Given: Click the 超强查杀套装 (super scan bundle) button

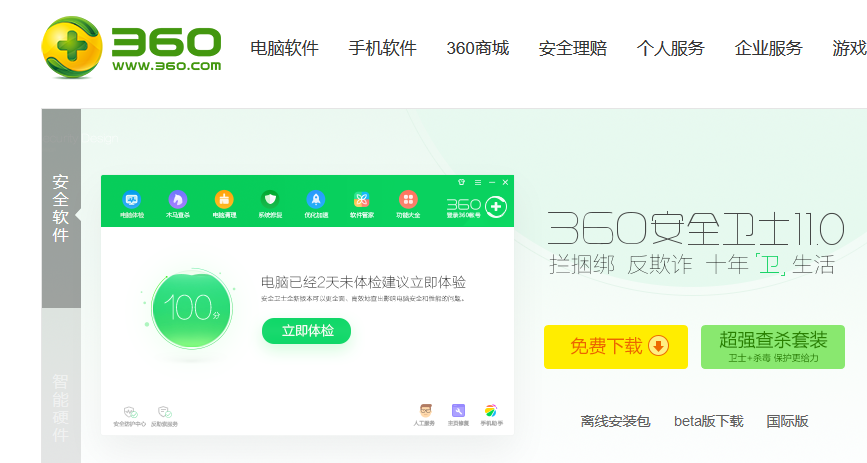Looking at the screenshot, I should [773, 347].
